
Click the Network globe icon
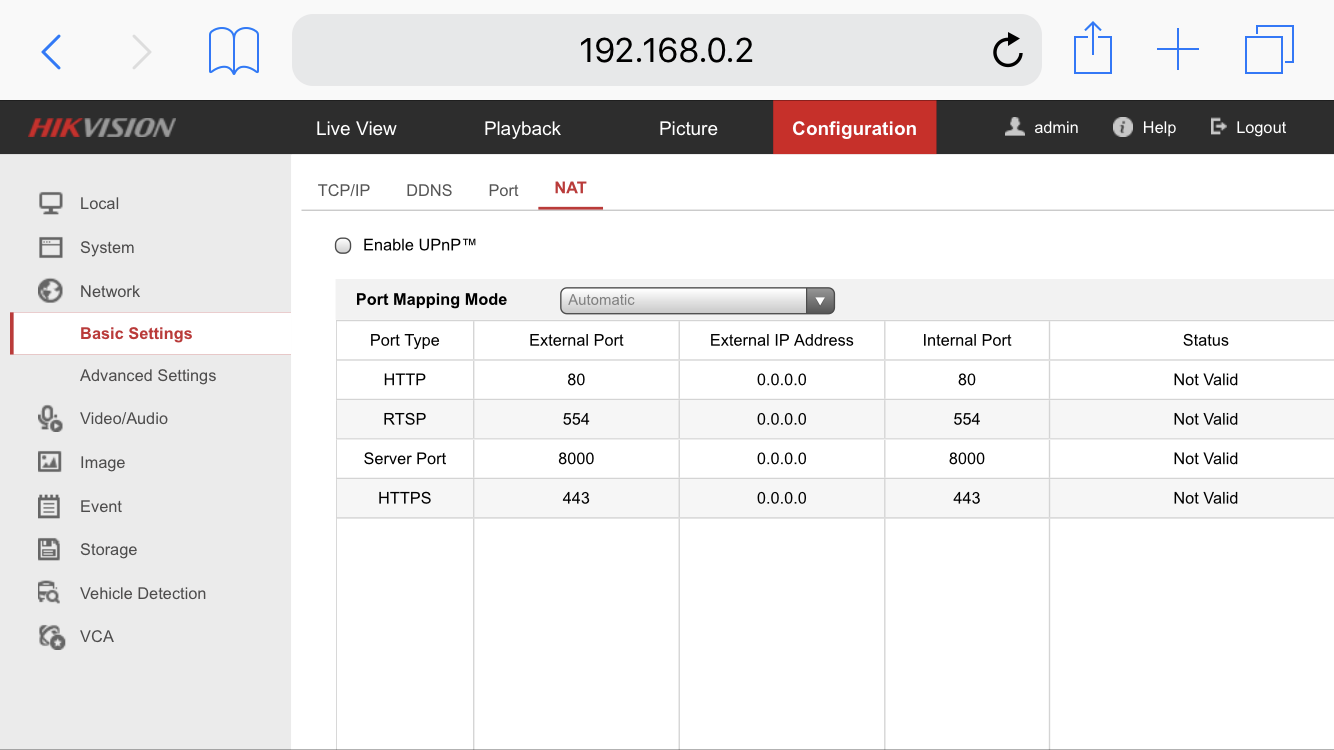click(50, 291)
